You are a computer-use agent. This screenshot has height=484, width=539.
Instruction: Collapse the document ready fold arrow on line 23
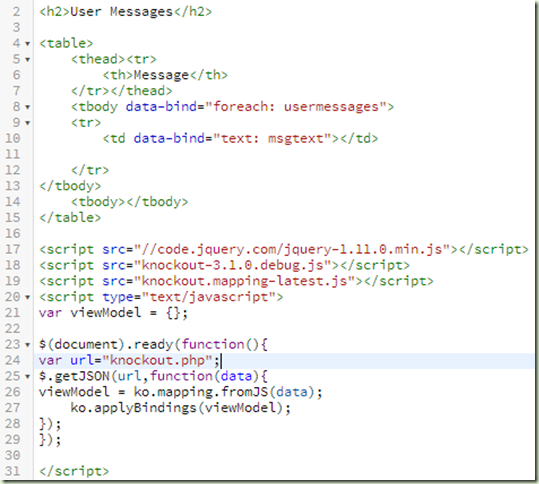(28, 345)
